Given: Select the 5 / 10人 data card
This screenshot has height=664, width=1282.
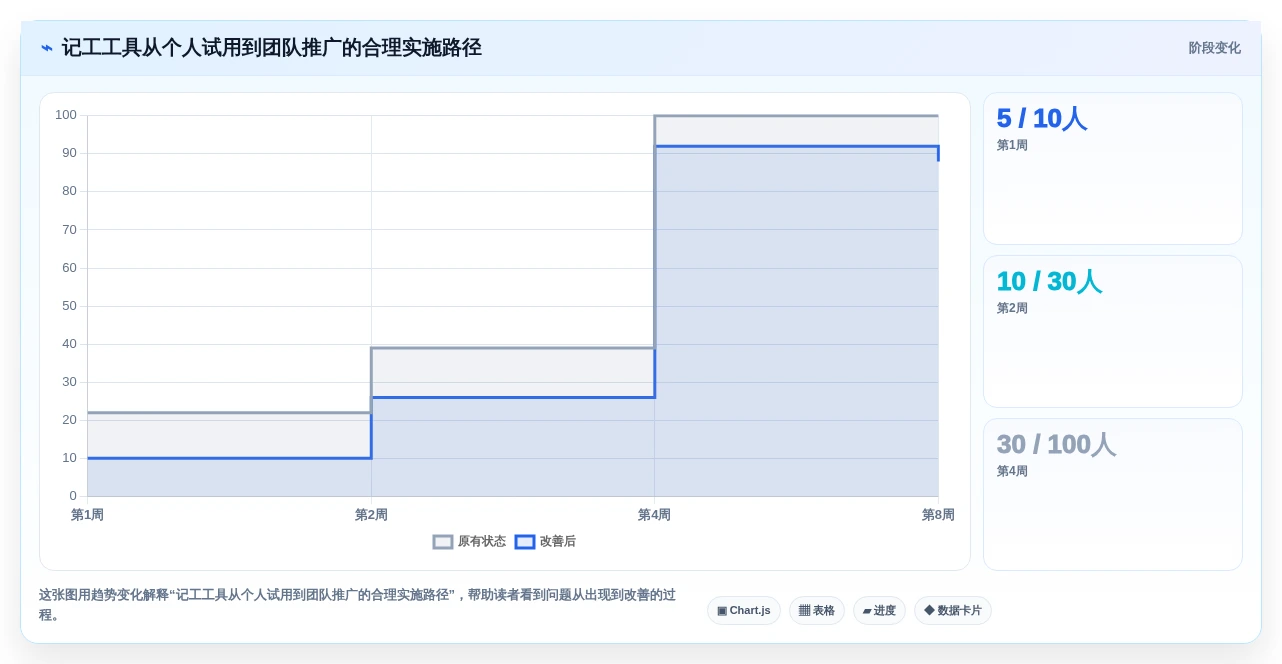Looking at the screenshot, I should (1113, 169).
